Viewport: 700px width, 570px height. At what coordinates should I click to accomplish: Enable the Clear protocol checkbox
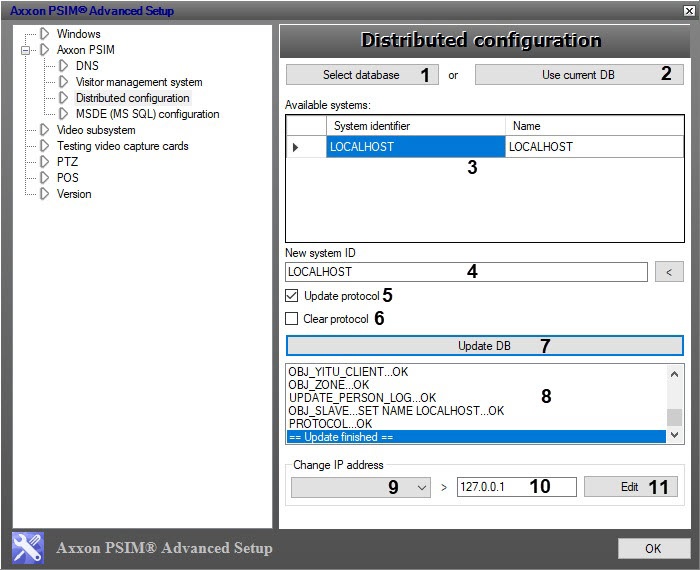pos(292,319)
